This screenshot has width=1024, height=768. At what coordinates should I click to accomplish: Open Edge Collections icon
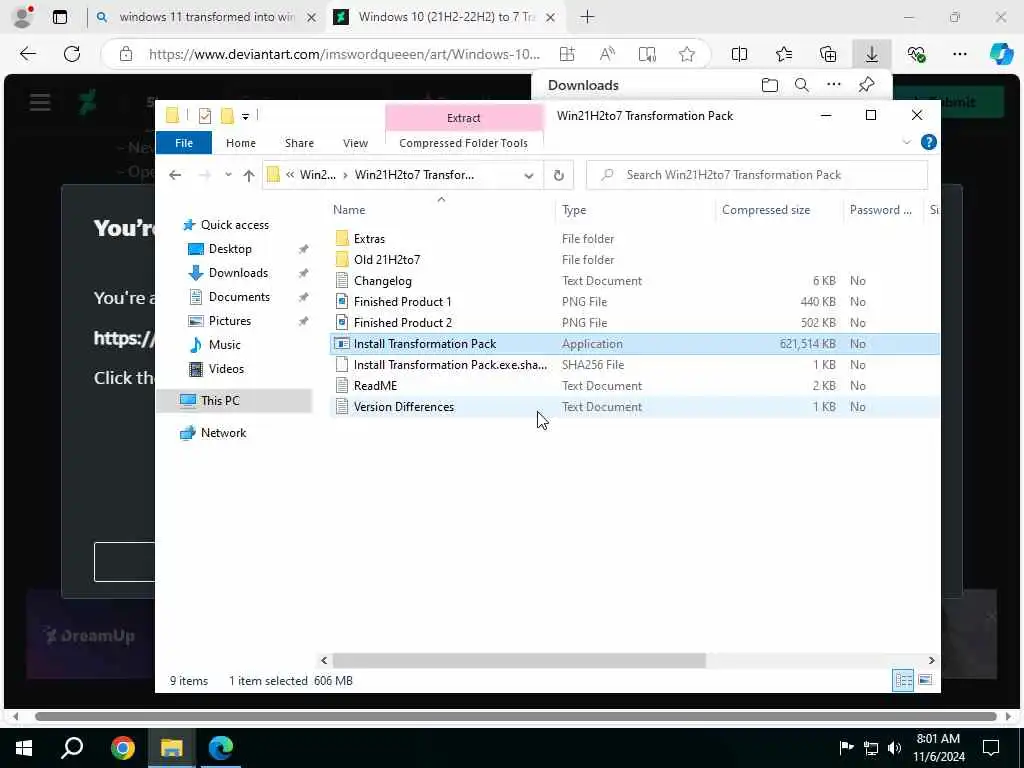pos(827,54)
